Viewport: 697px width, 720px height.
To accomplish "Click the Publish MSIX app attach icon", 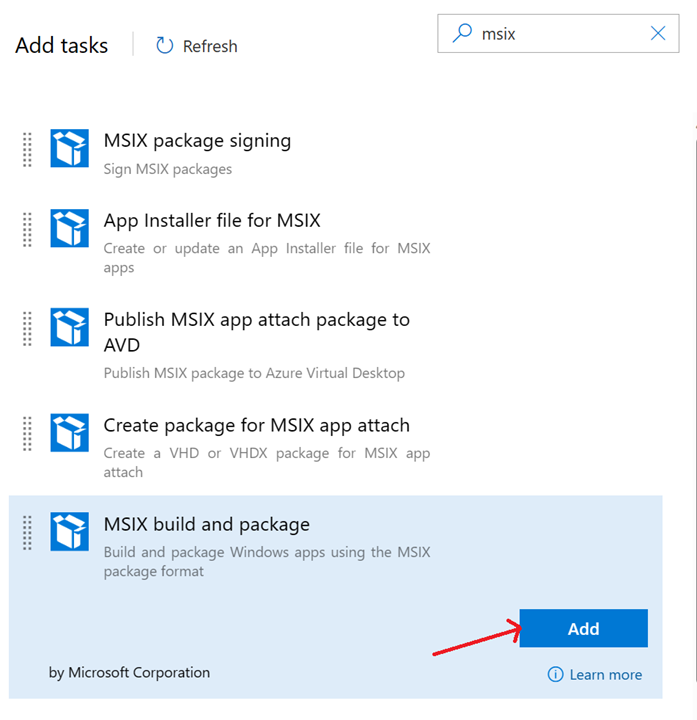I will [x=70, y=327].
